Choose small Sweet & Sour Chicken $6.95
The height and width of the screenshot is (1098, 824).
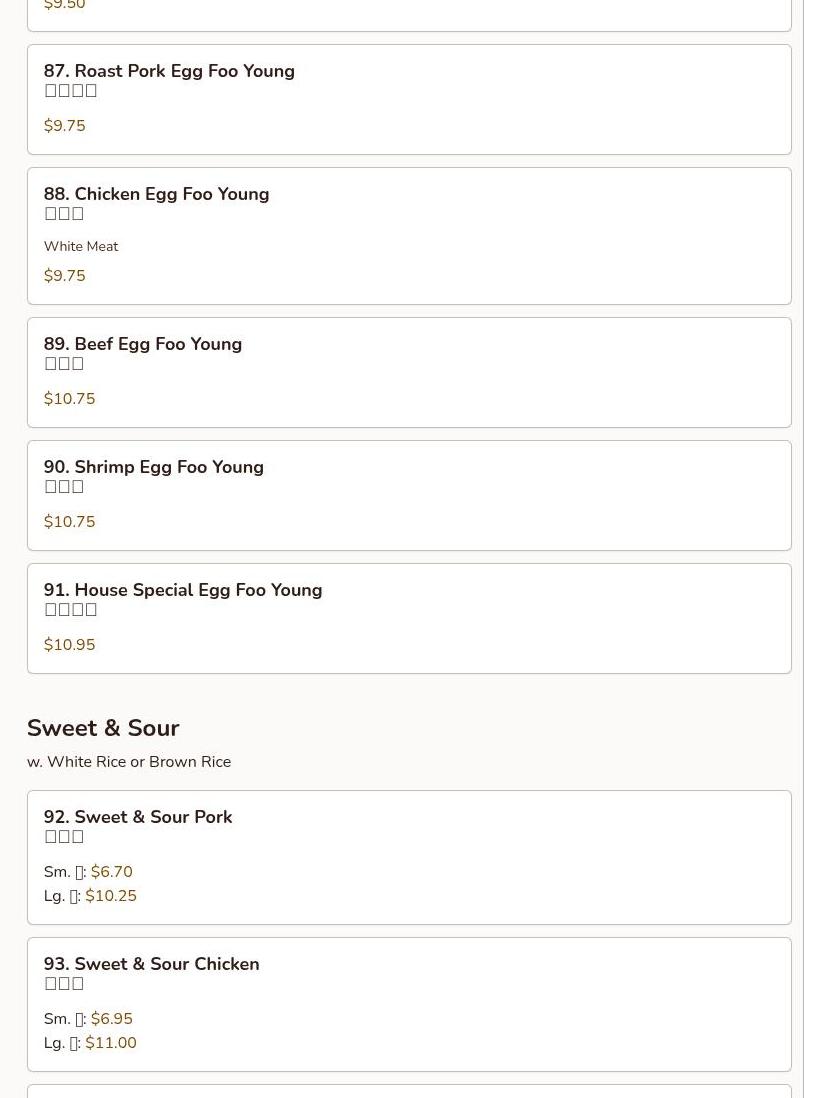point(111,1019)
